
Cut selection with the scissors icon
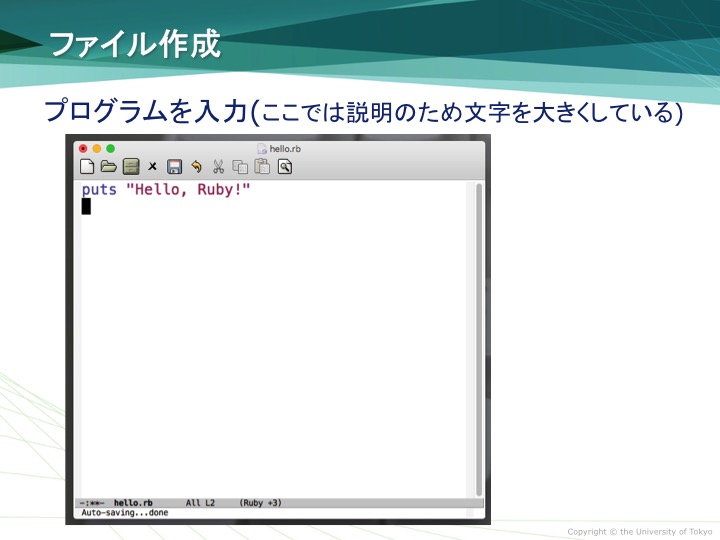pos(218,167)
